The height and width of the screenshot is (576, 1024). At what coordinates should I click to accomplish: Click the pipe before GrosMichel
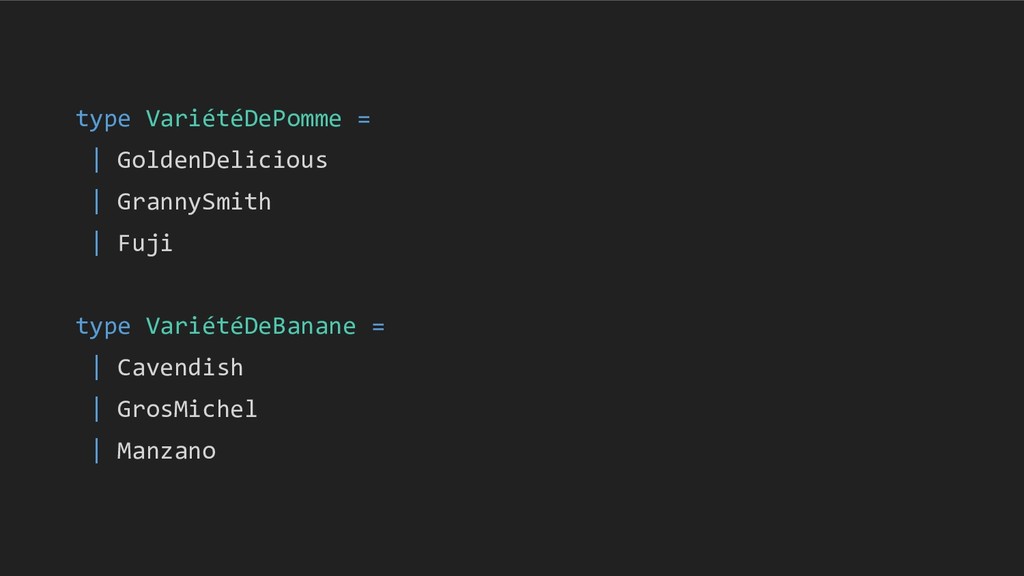click(x=97, y=409)
